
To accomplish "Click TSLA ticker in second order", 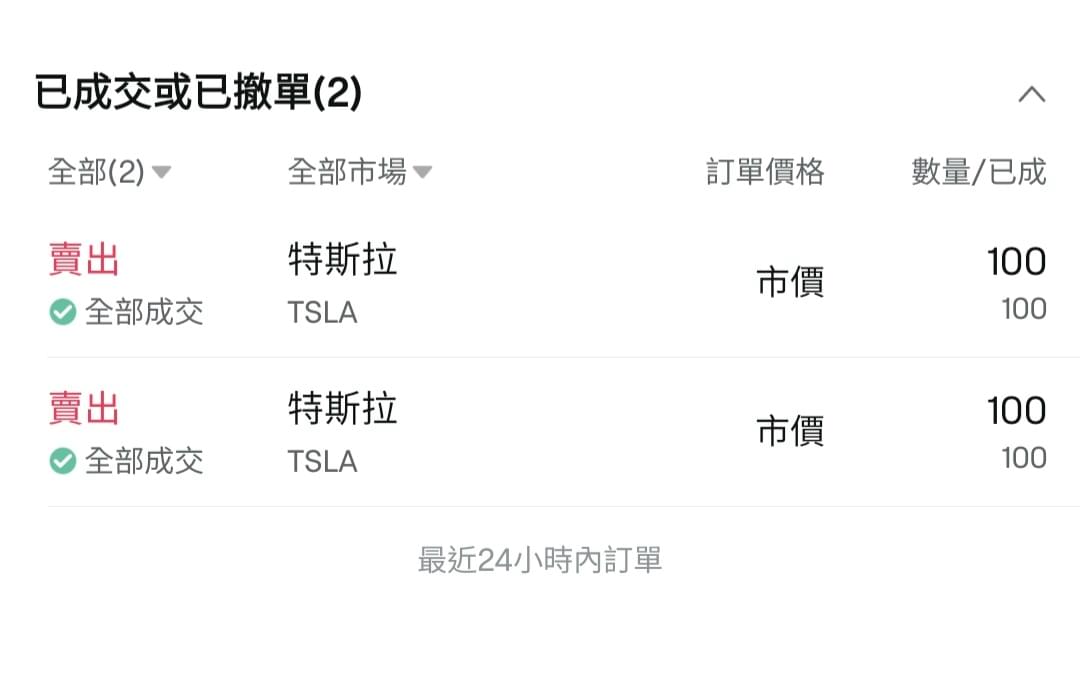I will tap(322, 461).
